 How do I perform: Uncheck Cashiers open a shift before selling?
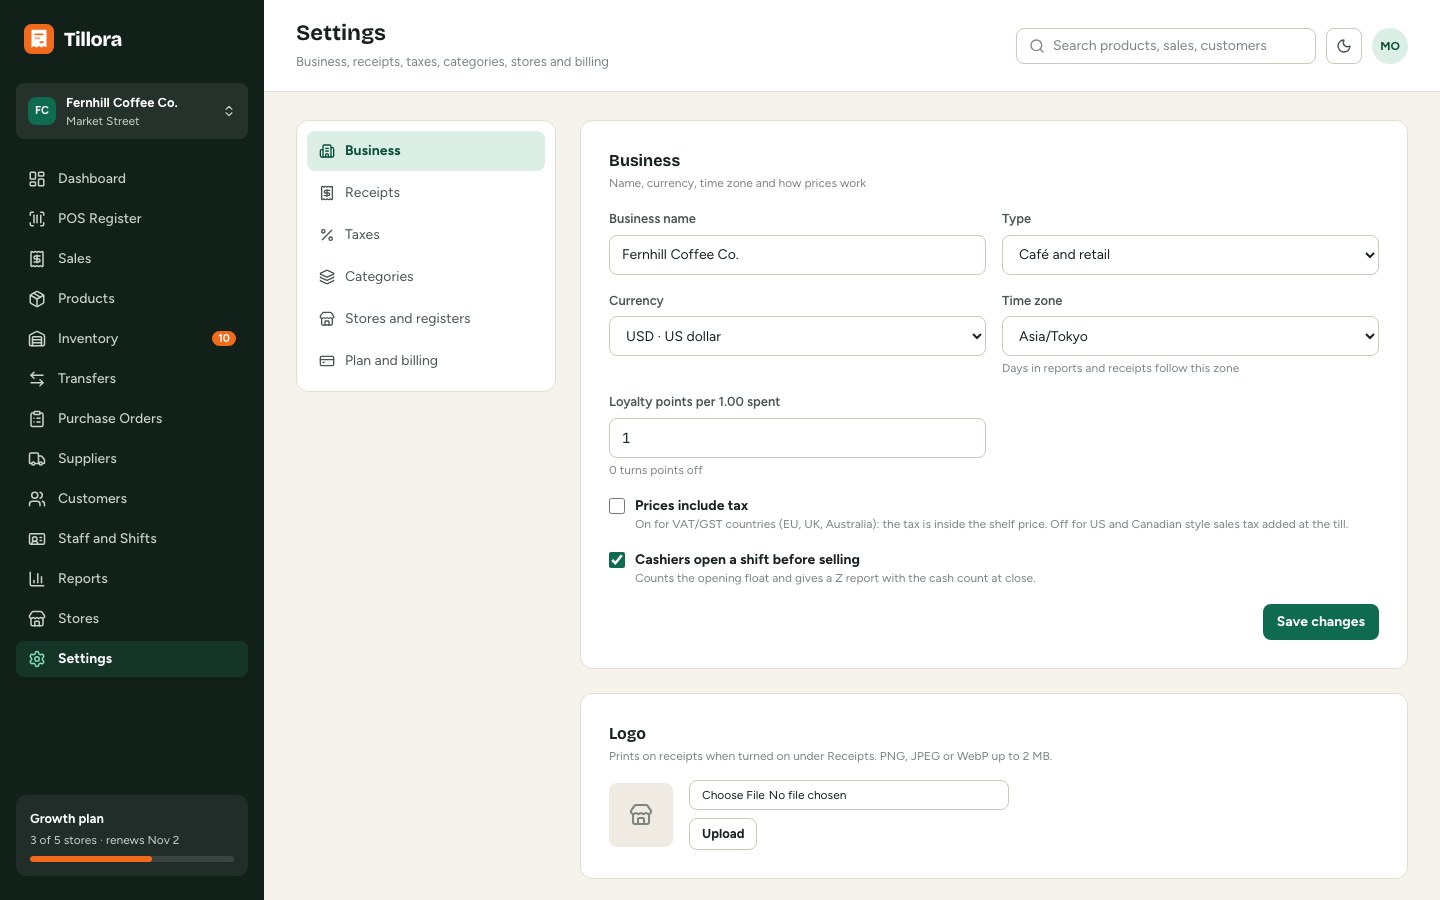tap(617, 560)
